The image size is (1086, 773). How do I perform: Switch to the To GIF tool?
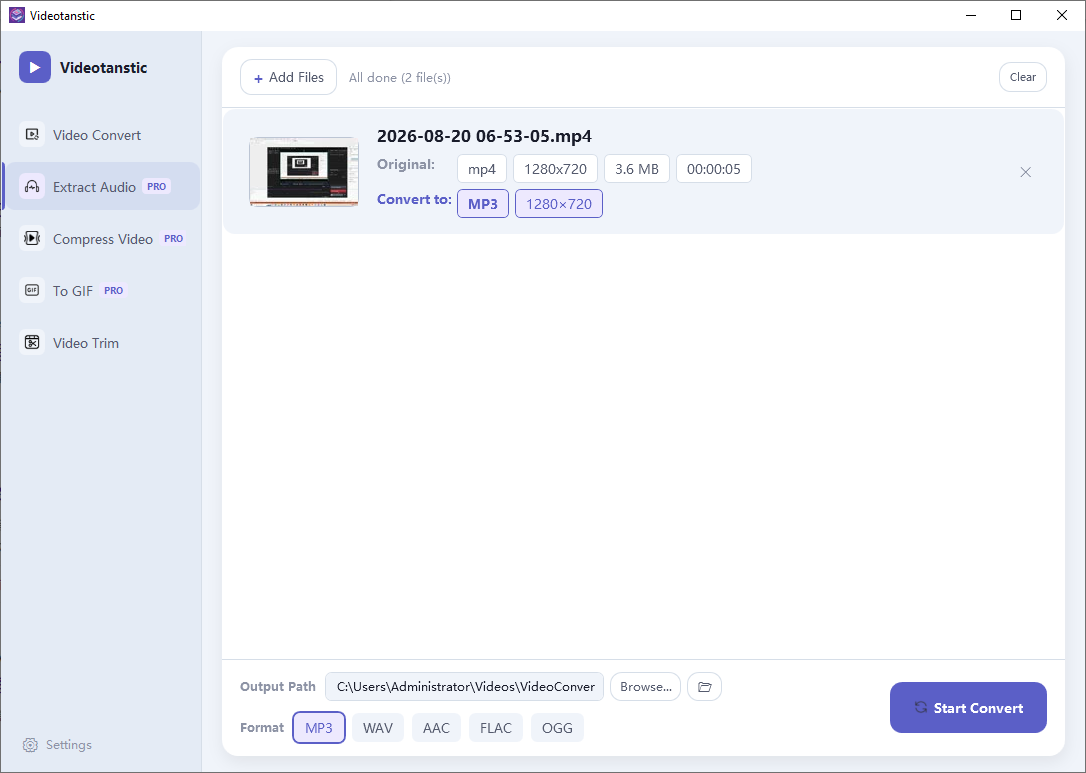click(x=102, y=290)
